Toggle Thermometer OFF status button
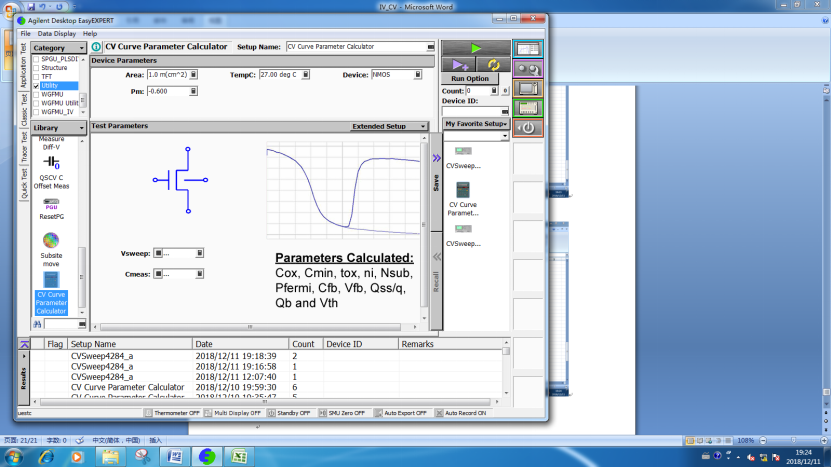The image size is (831, 468). (x=172, y=413)
